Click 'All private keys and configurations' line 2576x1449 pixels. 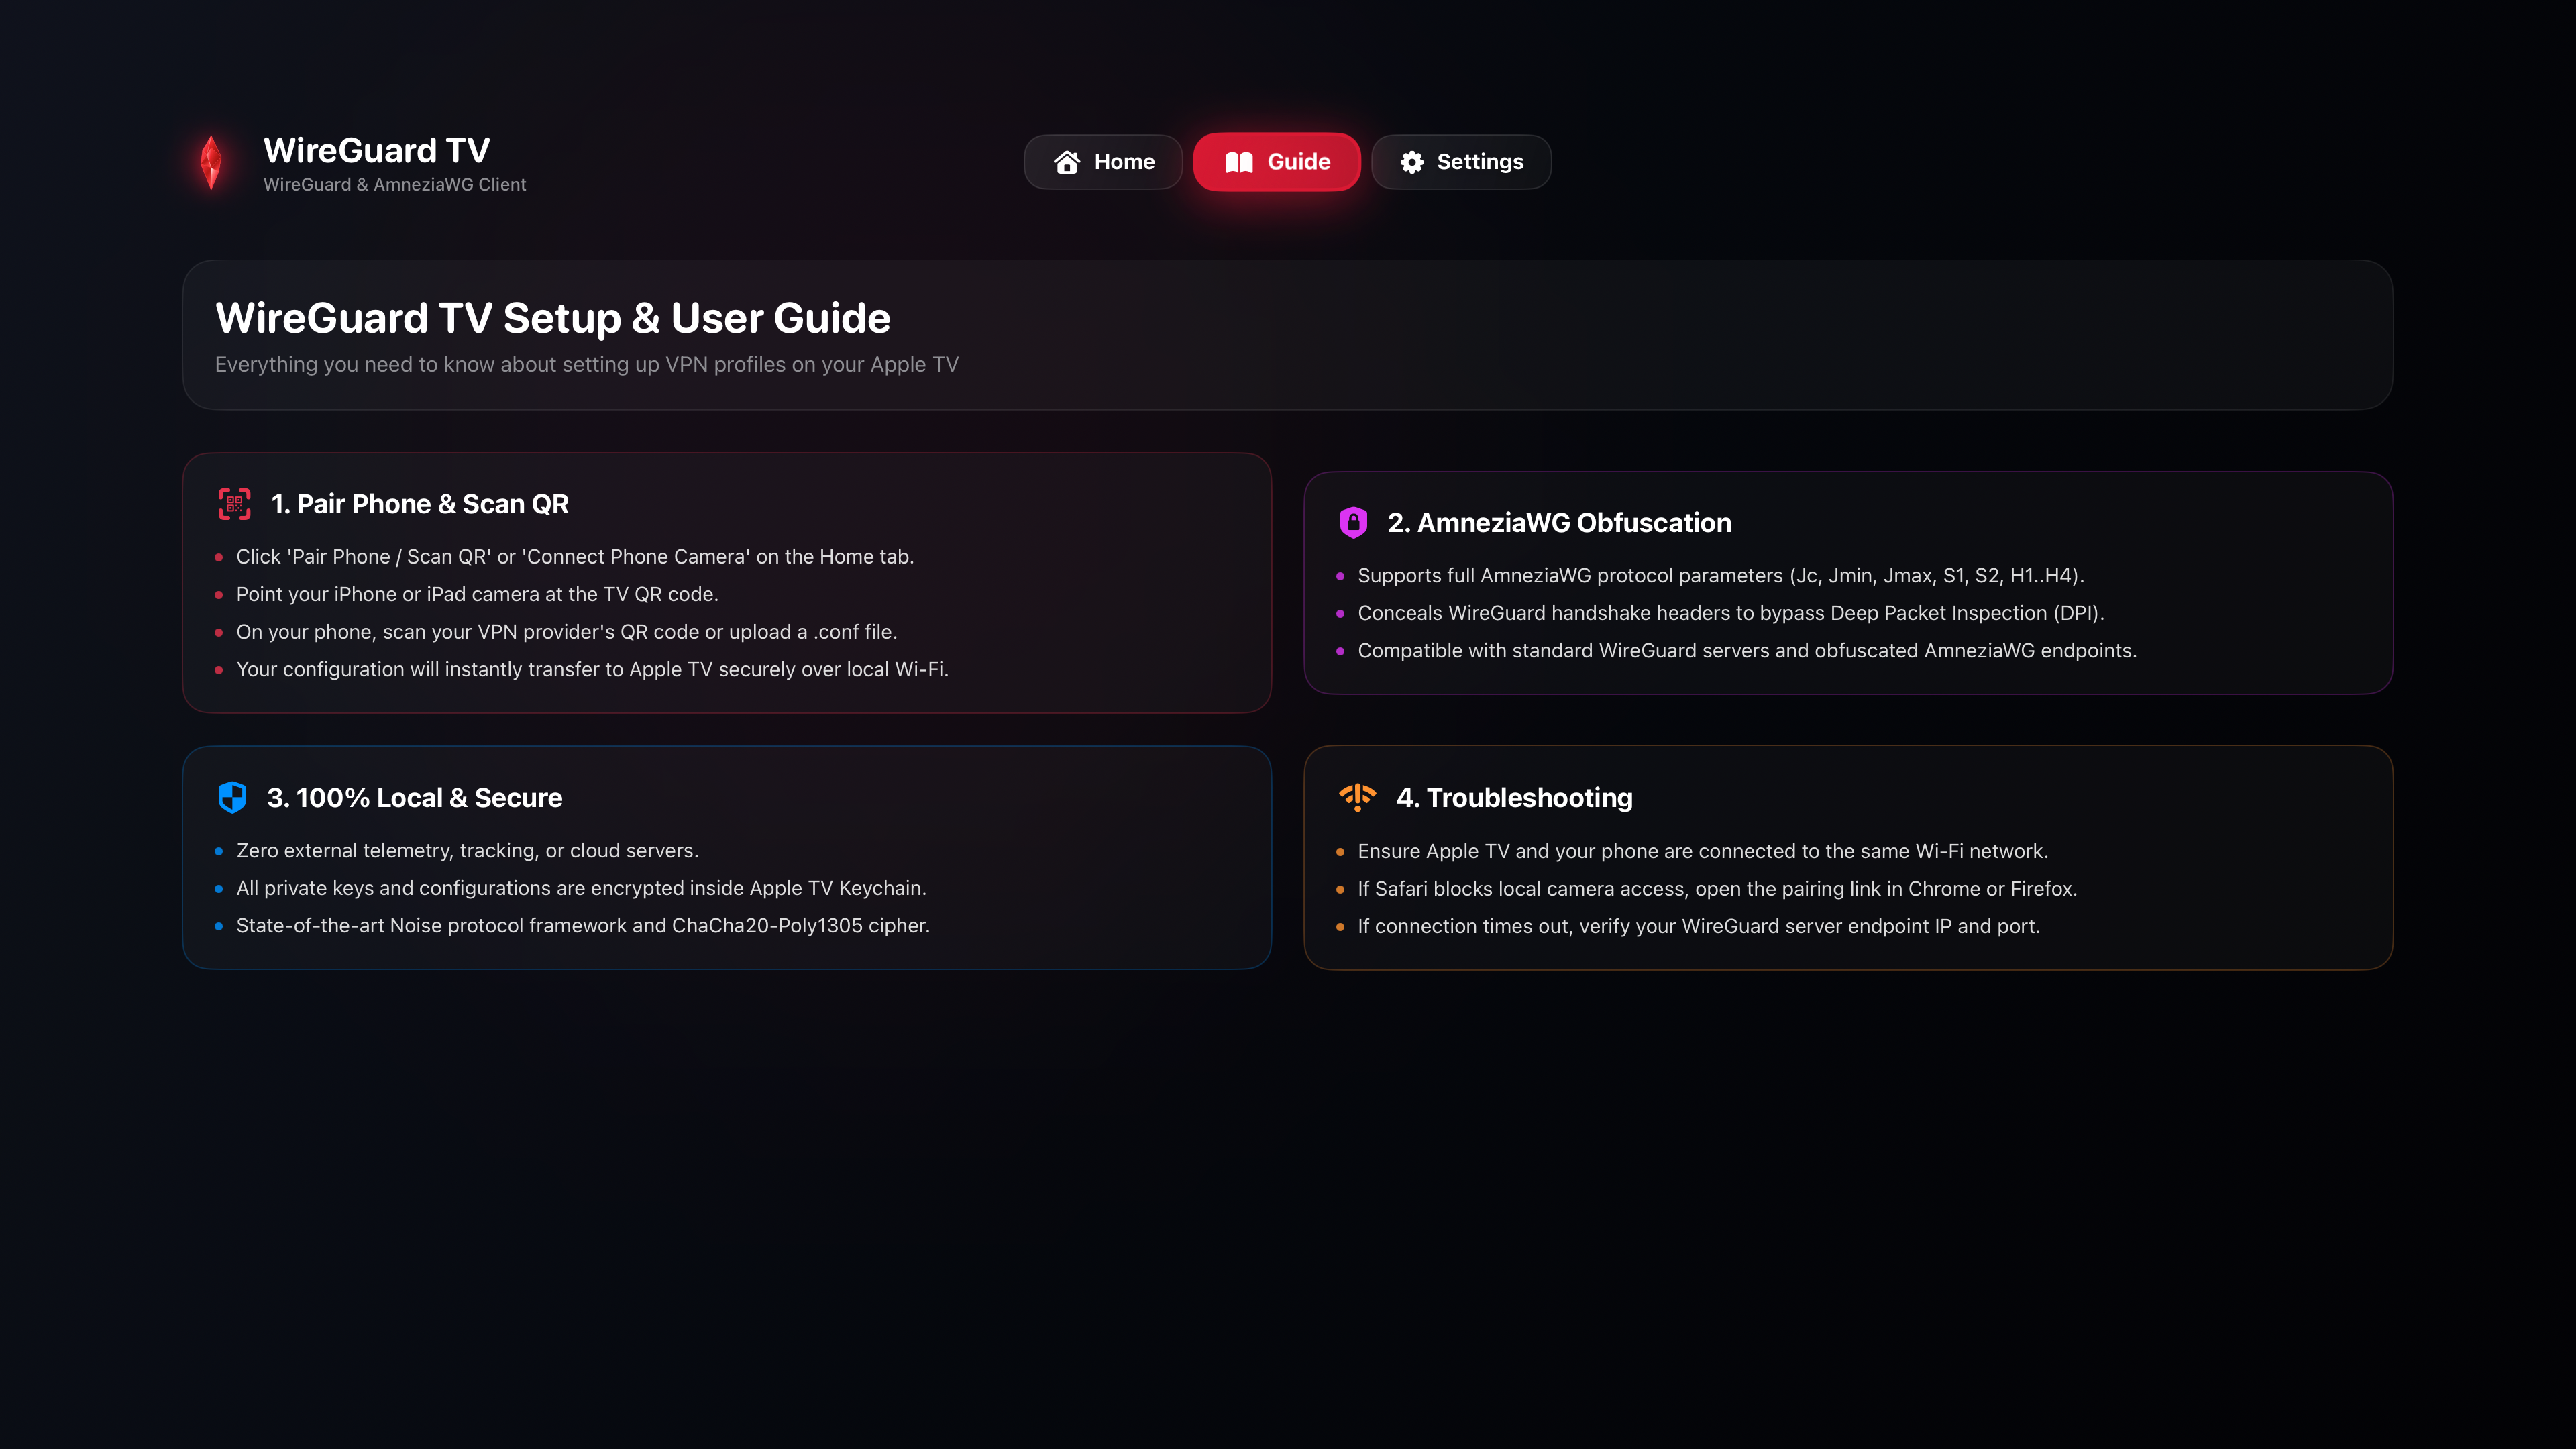tap(581, 888)
